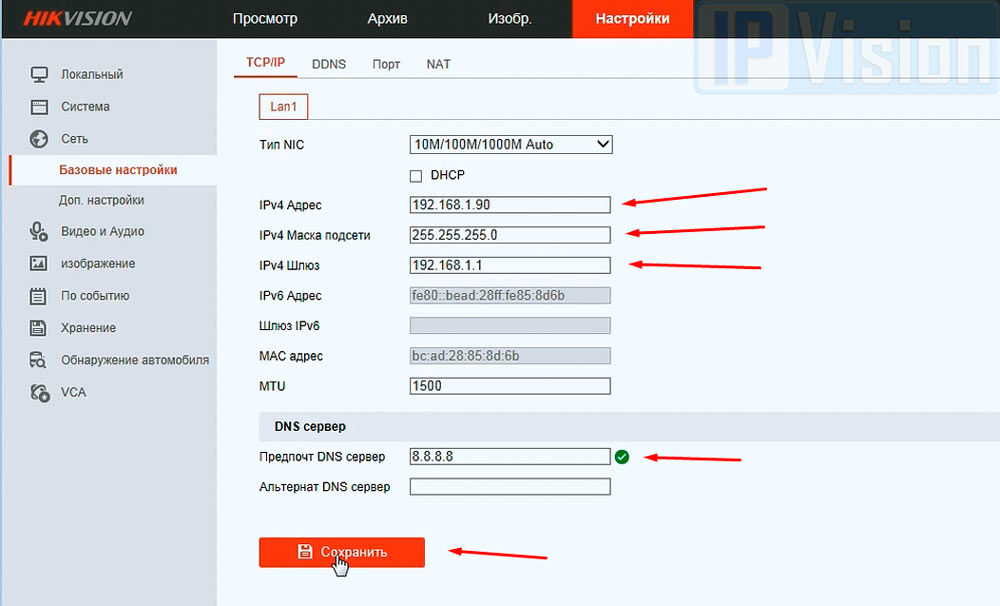1000x606 pixels.
Task: Click the Альтернат DNS сервер label
Action: point(325,487)
